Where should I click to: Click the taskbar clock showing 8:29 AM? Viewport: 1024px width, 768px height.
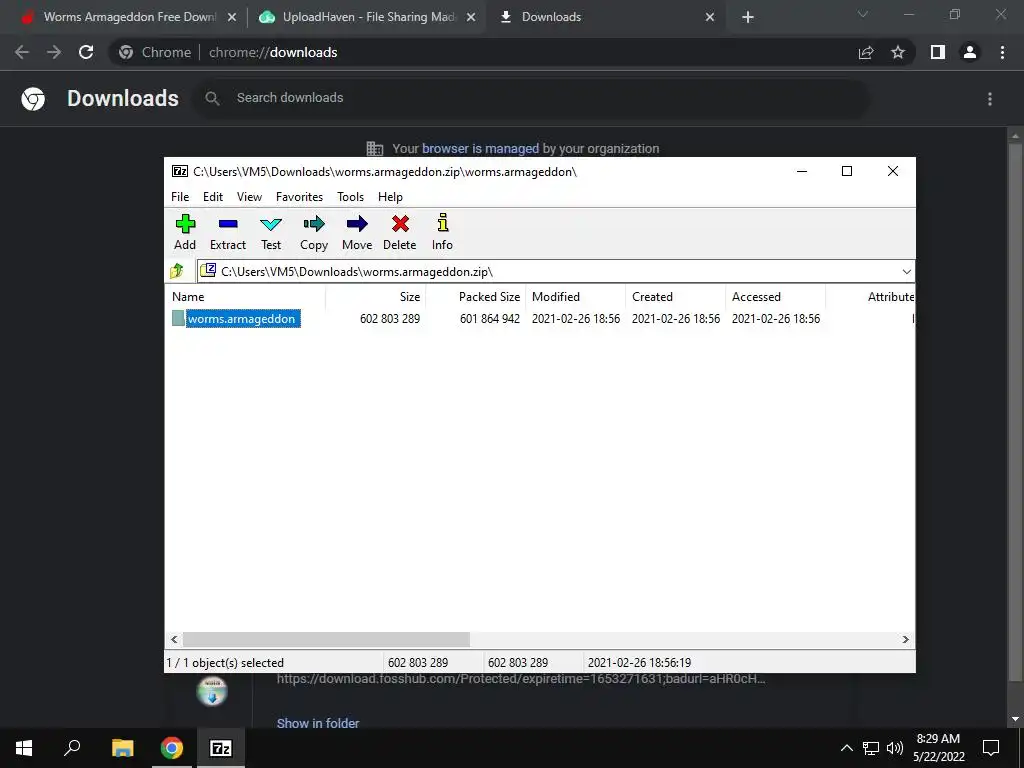(x=938, y=748)
